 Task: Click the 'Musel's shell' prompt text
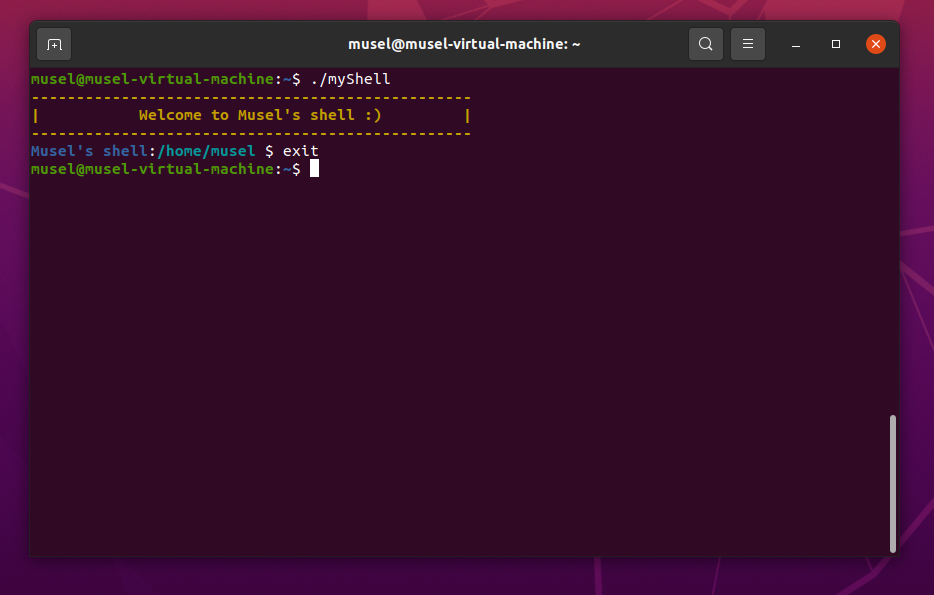(x=89, y=151)
